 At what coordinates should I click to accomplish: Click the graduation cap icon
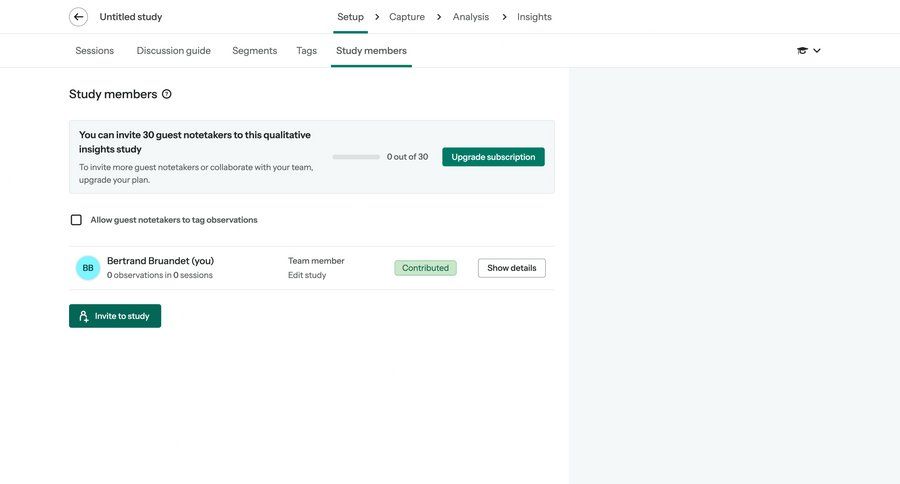802,51
